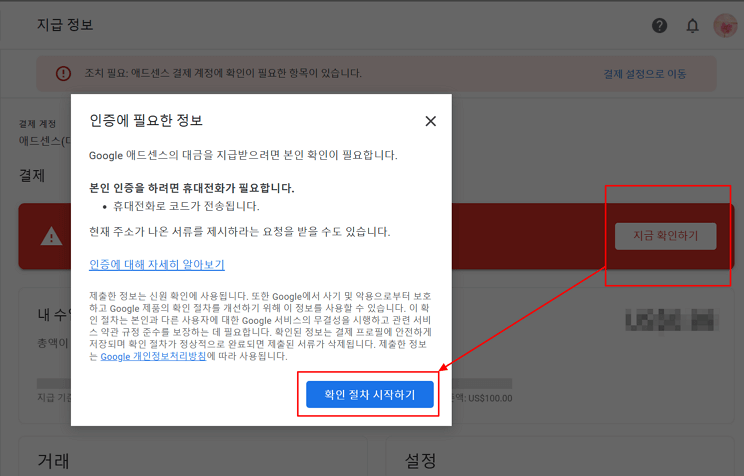This screenshot has height=476, width=744.
Task: Click the 지급 정보 page title
Action: (65, 25)
